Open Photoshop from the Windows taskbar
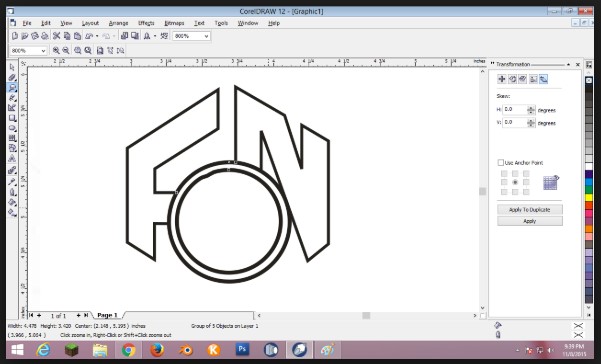The width and height of the screenshot is (601, 364). [242, 350]
